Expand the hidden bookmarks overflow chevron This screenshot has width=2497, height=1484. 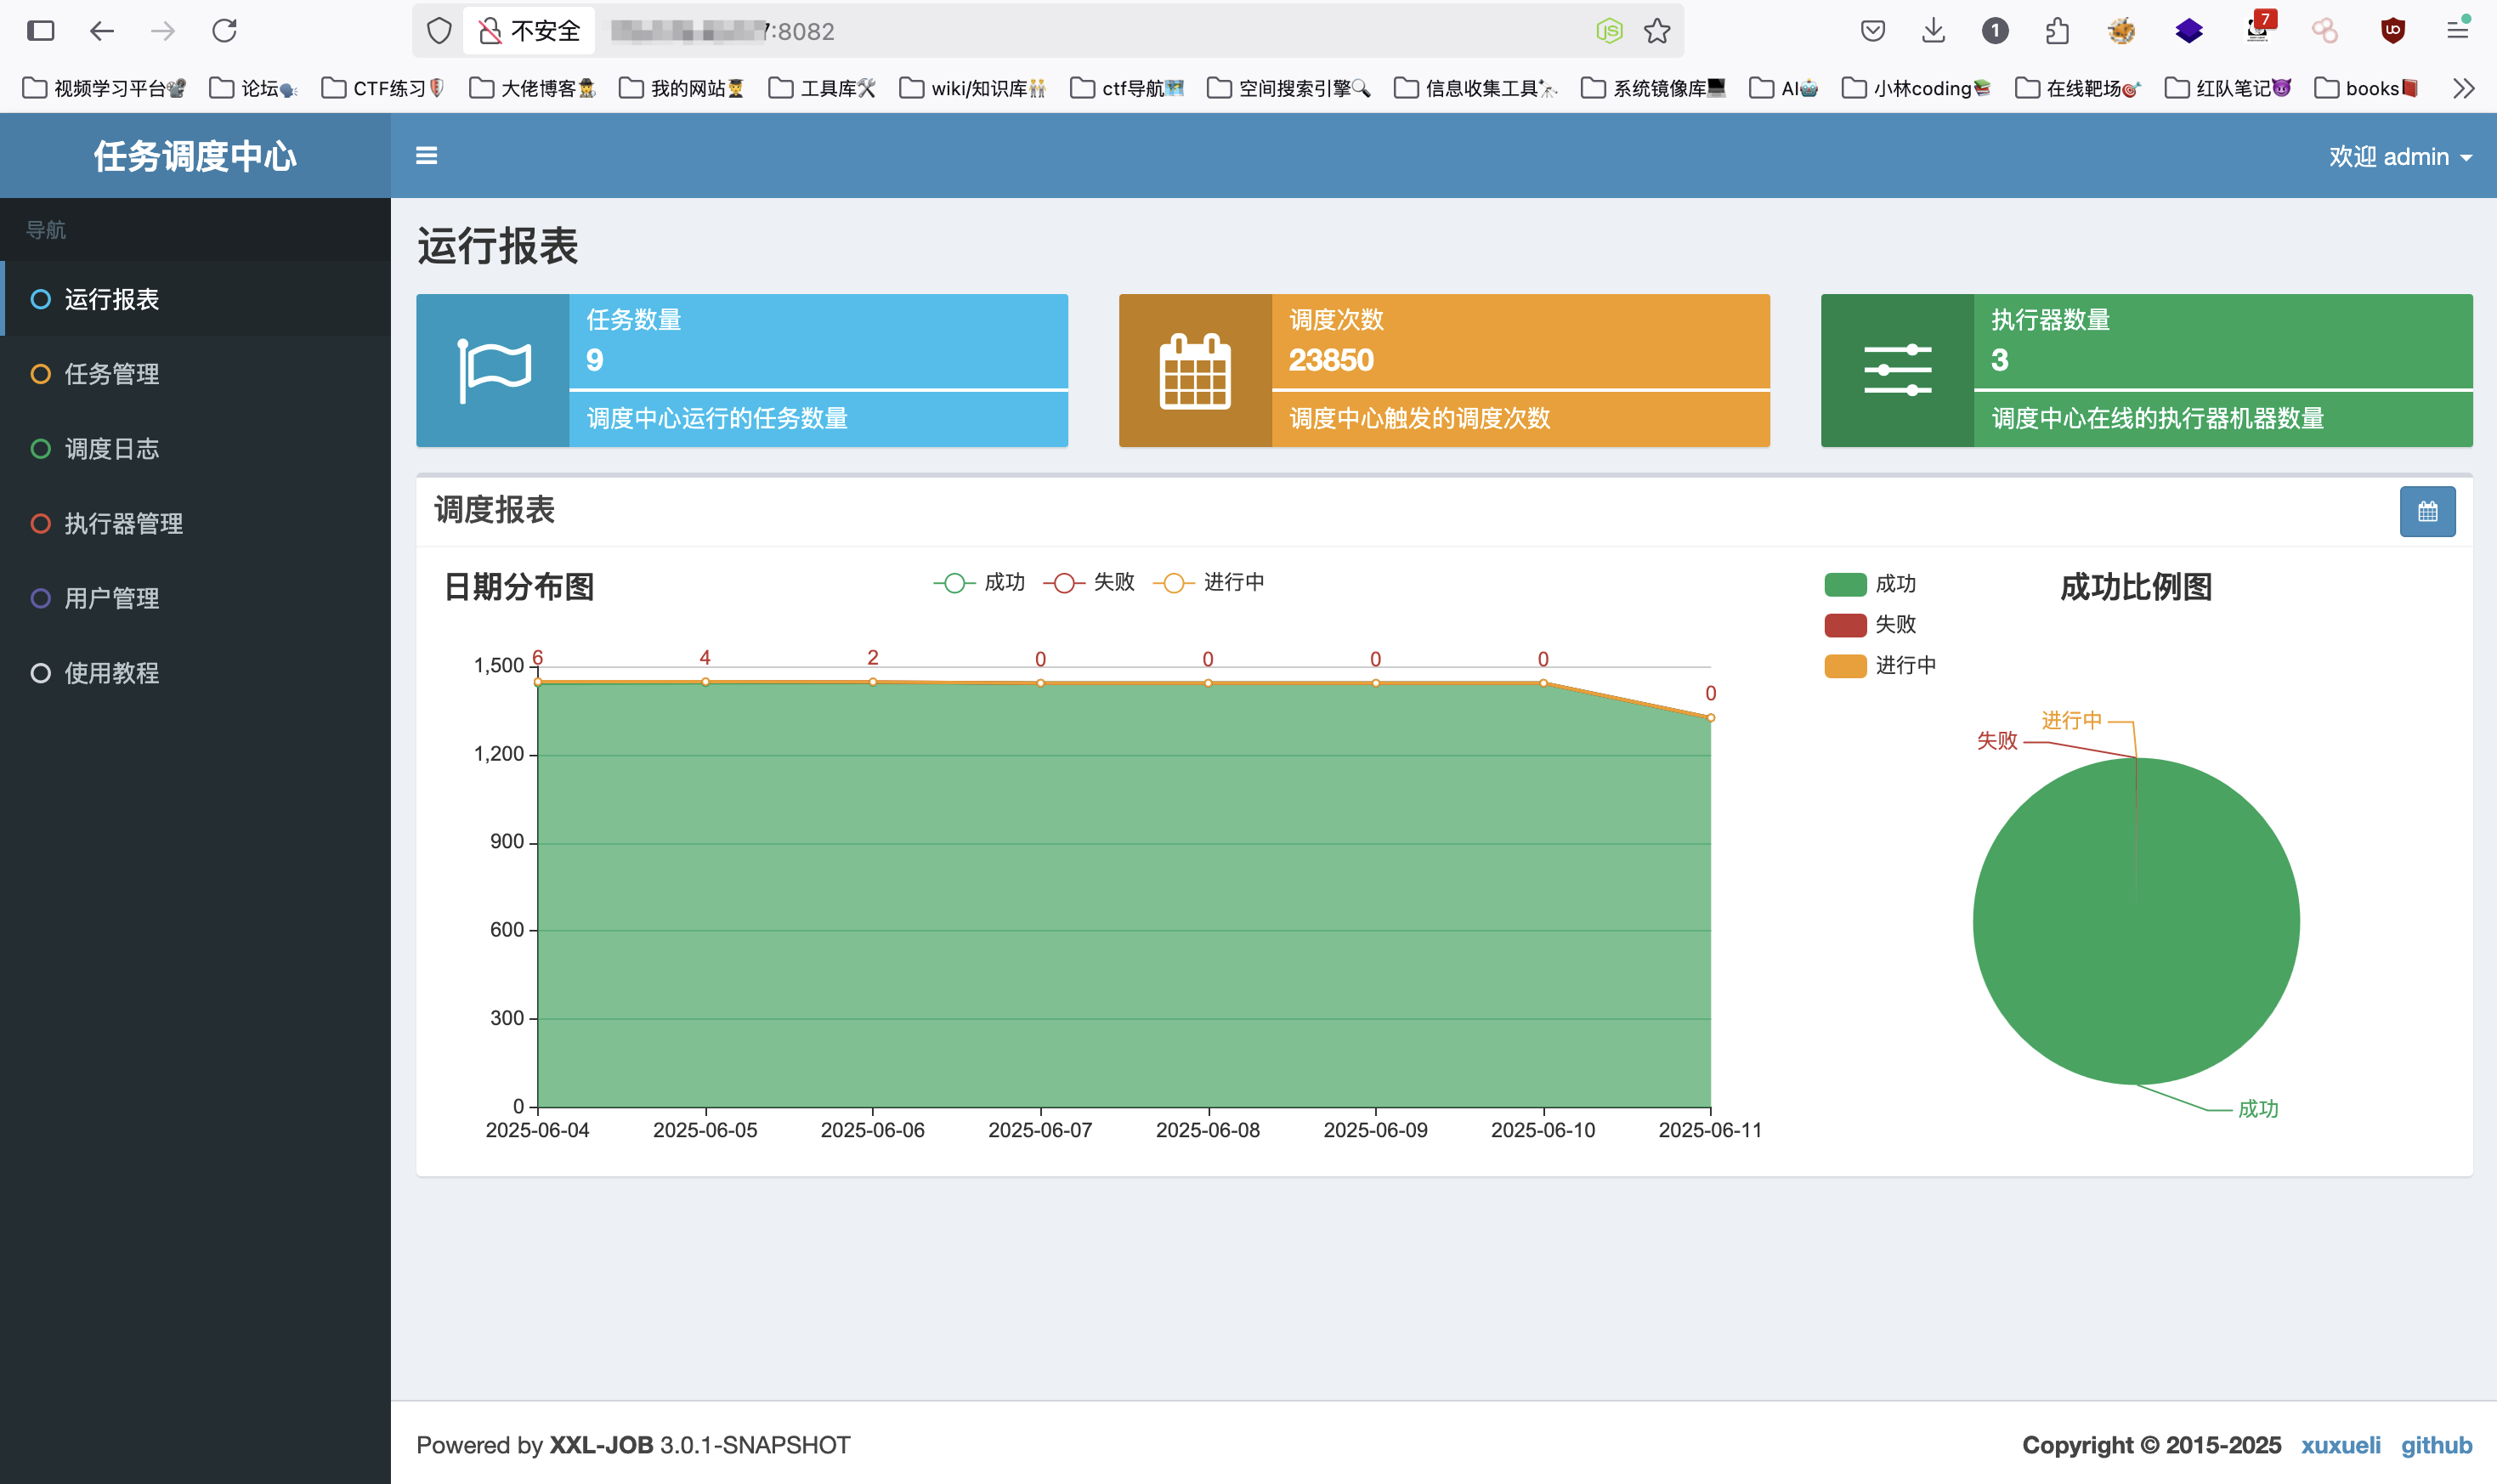click(2463, 88)
